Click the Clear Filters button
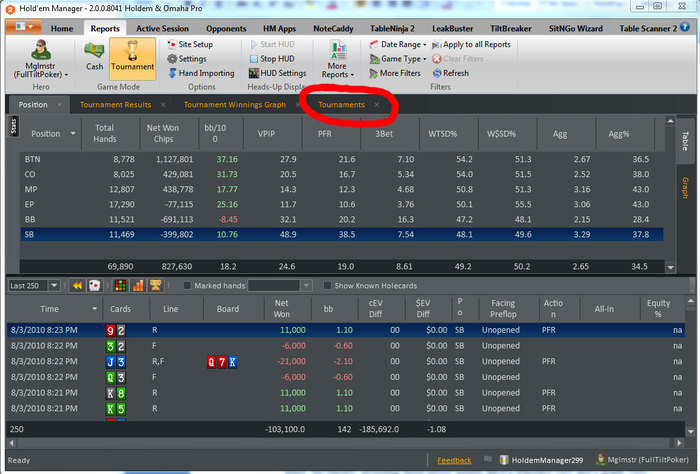The image size is (700, 474). tap(458, 58)
